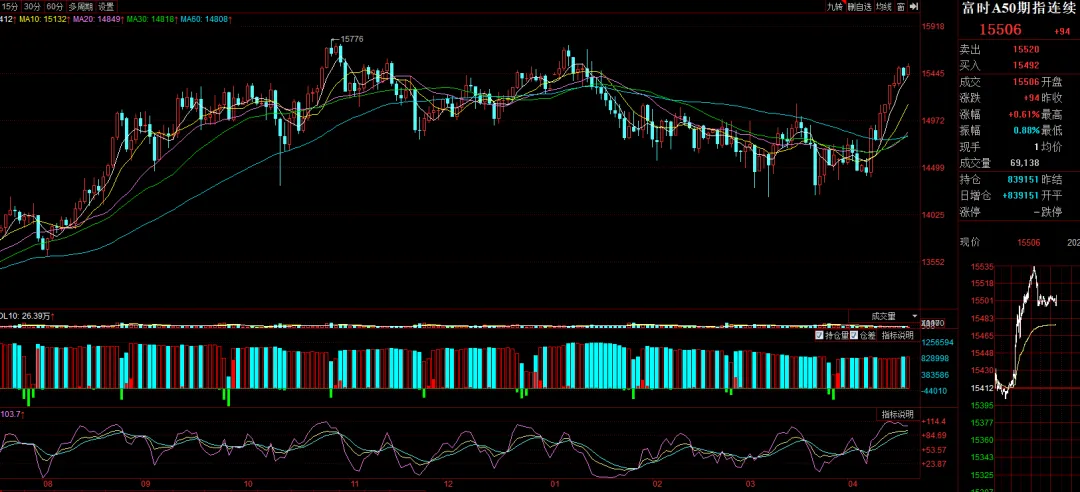Toggle the 均线 moving average button

pyautogui.click(x=884, y=6)
